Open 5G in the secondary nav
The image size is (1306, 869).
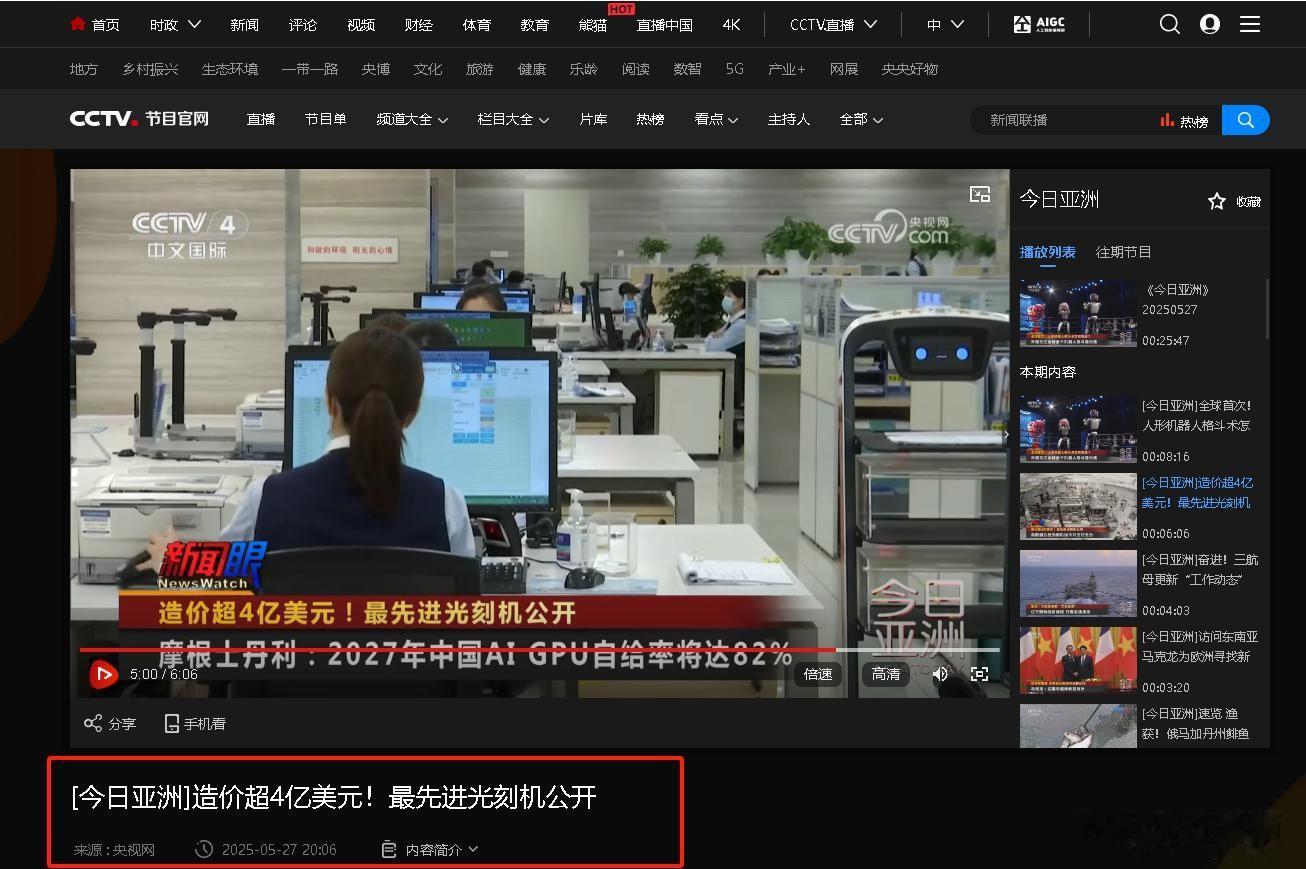tap(735, 69)
